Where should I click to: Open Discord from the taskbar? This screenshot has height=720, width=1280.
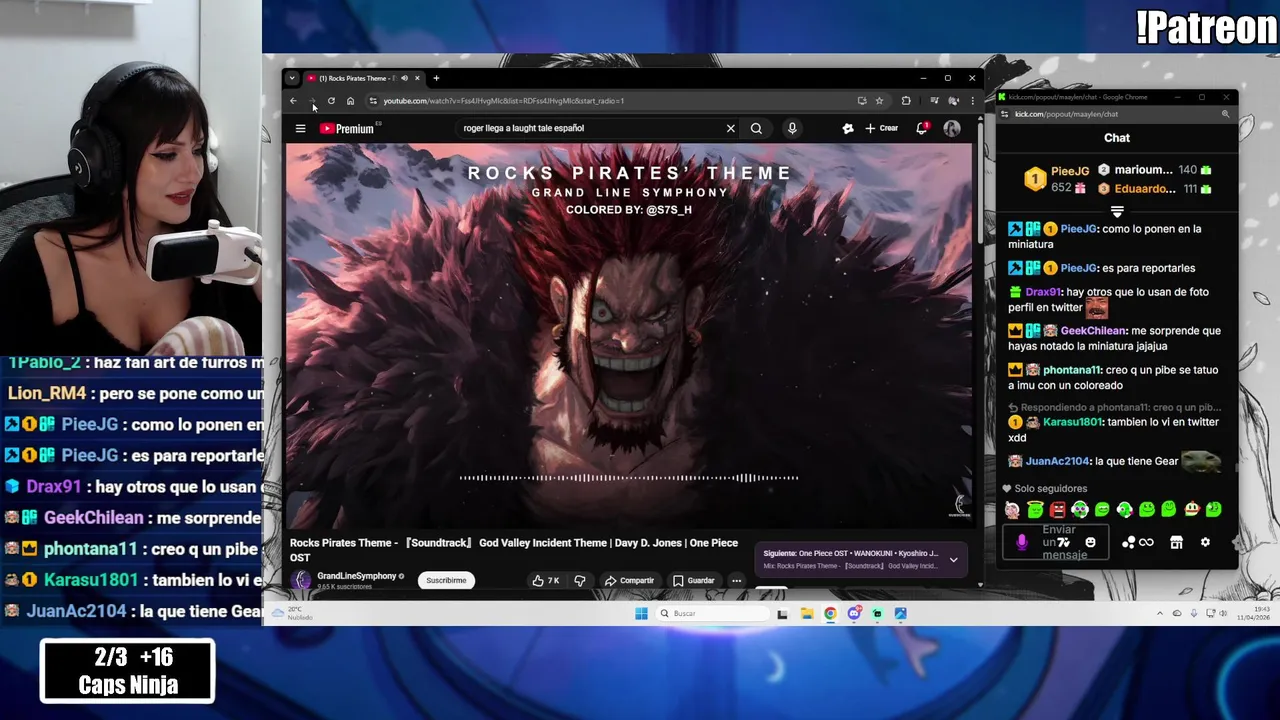click(x=854, y=614)
